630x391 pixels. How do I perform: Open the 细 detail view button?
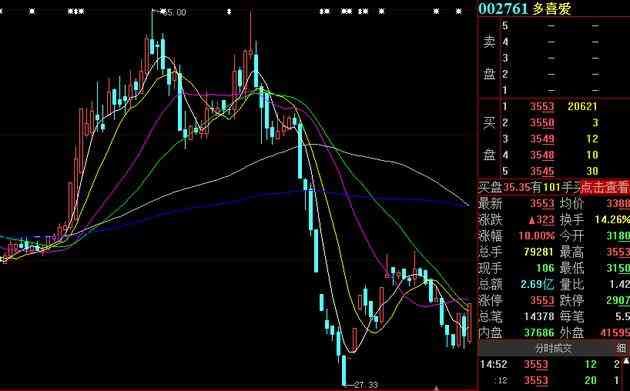622,348
